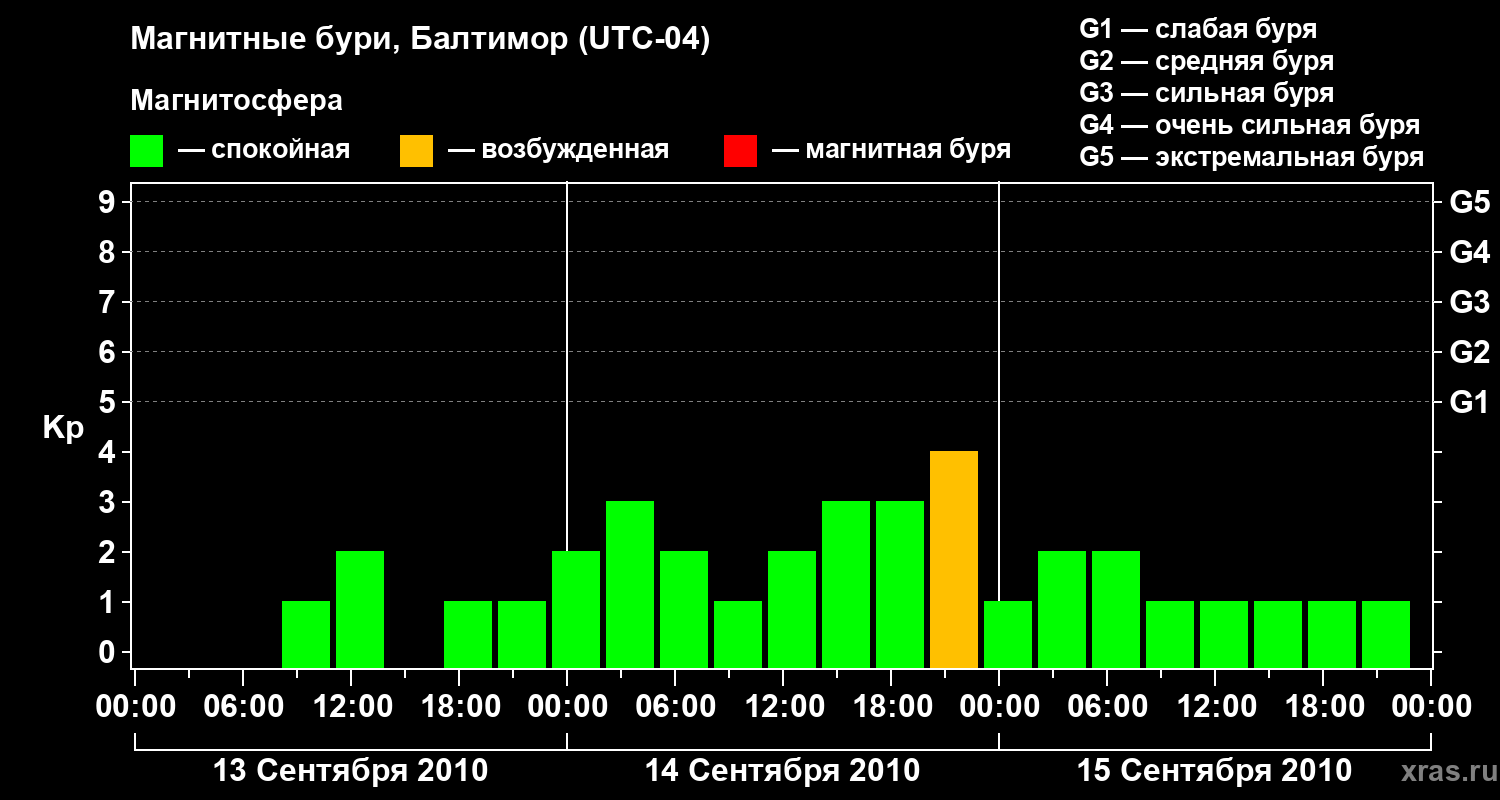Click the 'G4 — очень сильная буря' legend line
Screen dimensions: 1500x800
click(1249, 125)
